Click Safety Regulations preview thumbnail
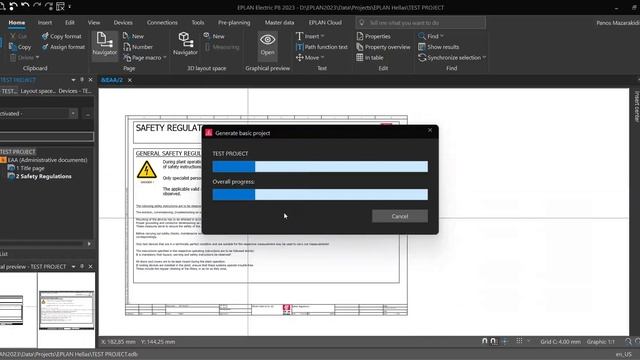Screen dimensions: 640x360 67,310
